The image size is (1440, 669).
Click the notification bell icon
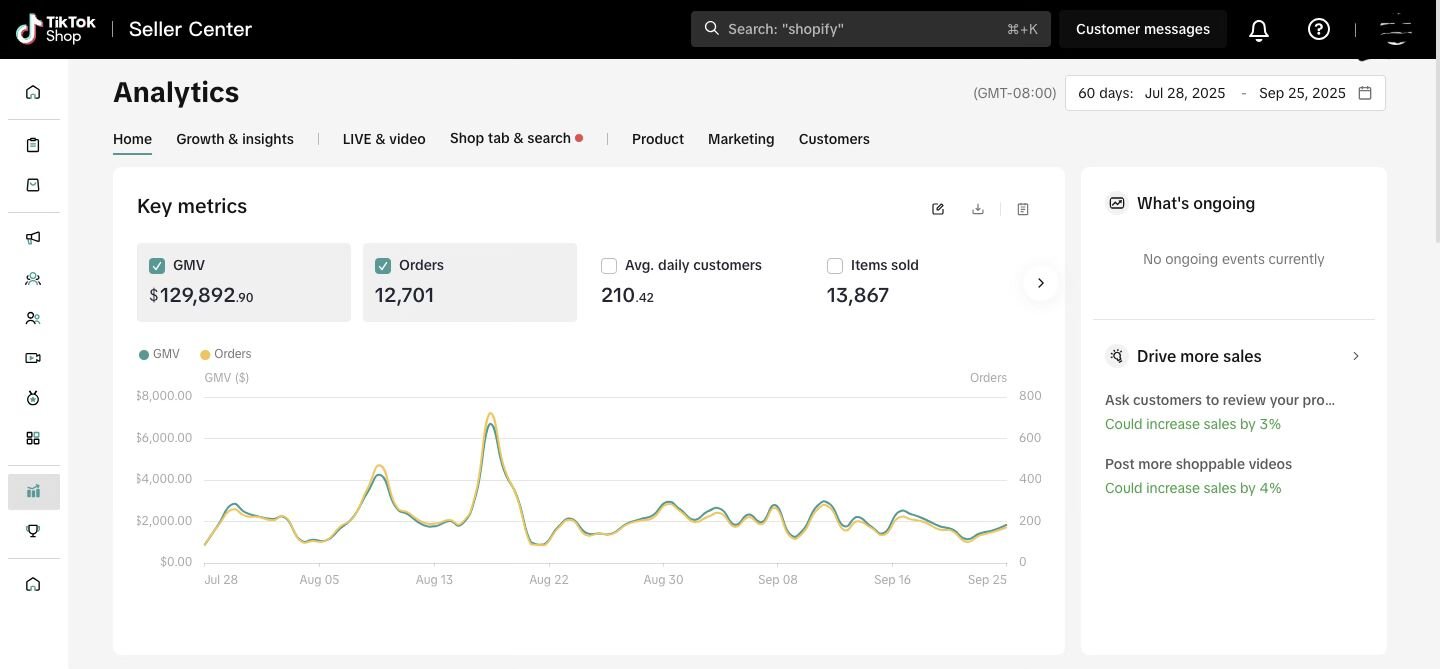[x=1258, y=30]
